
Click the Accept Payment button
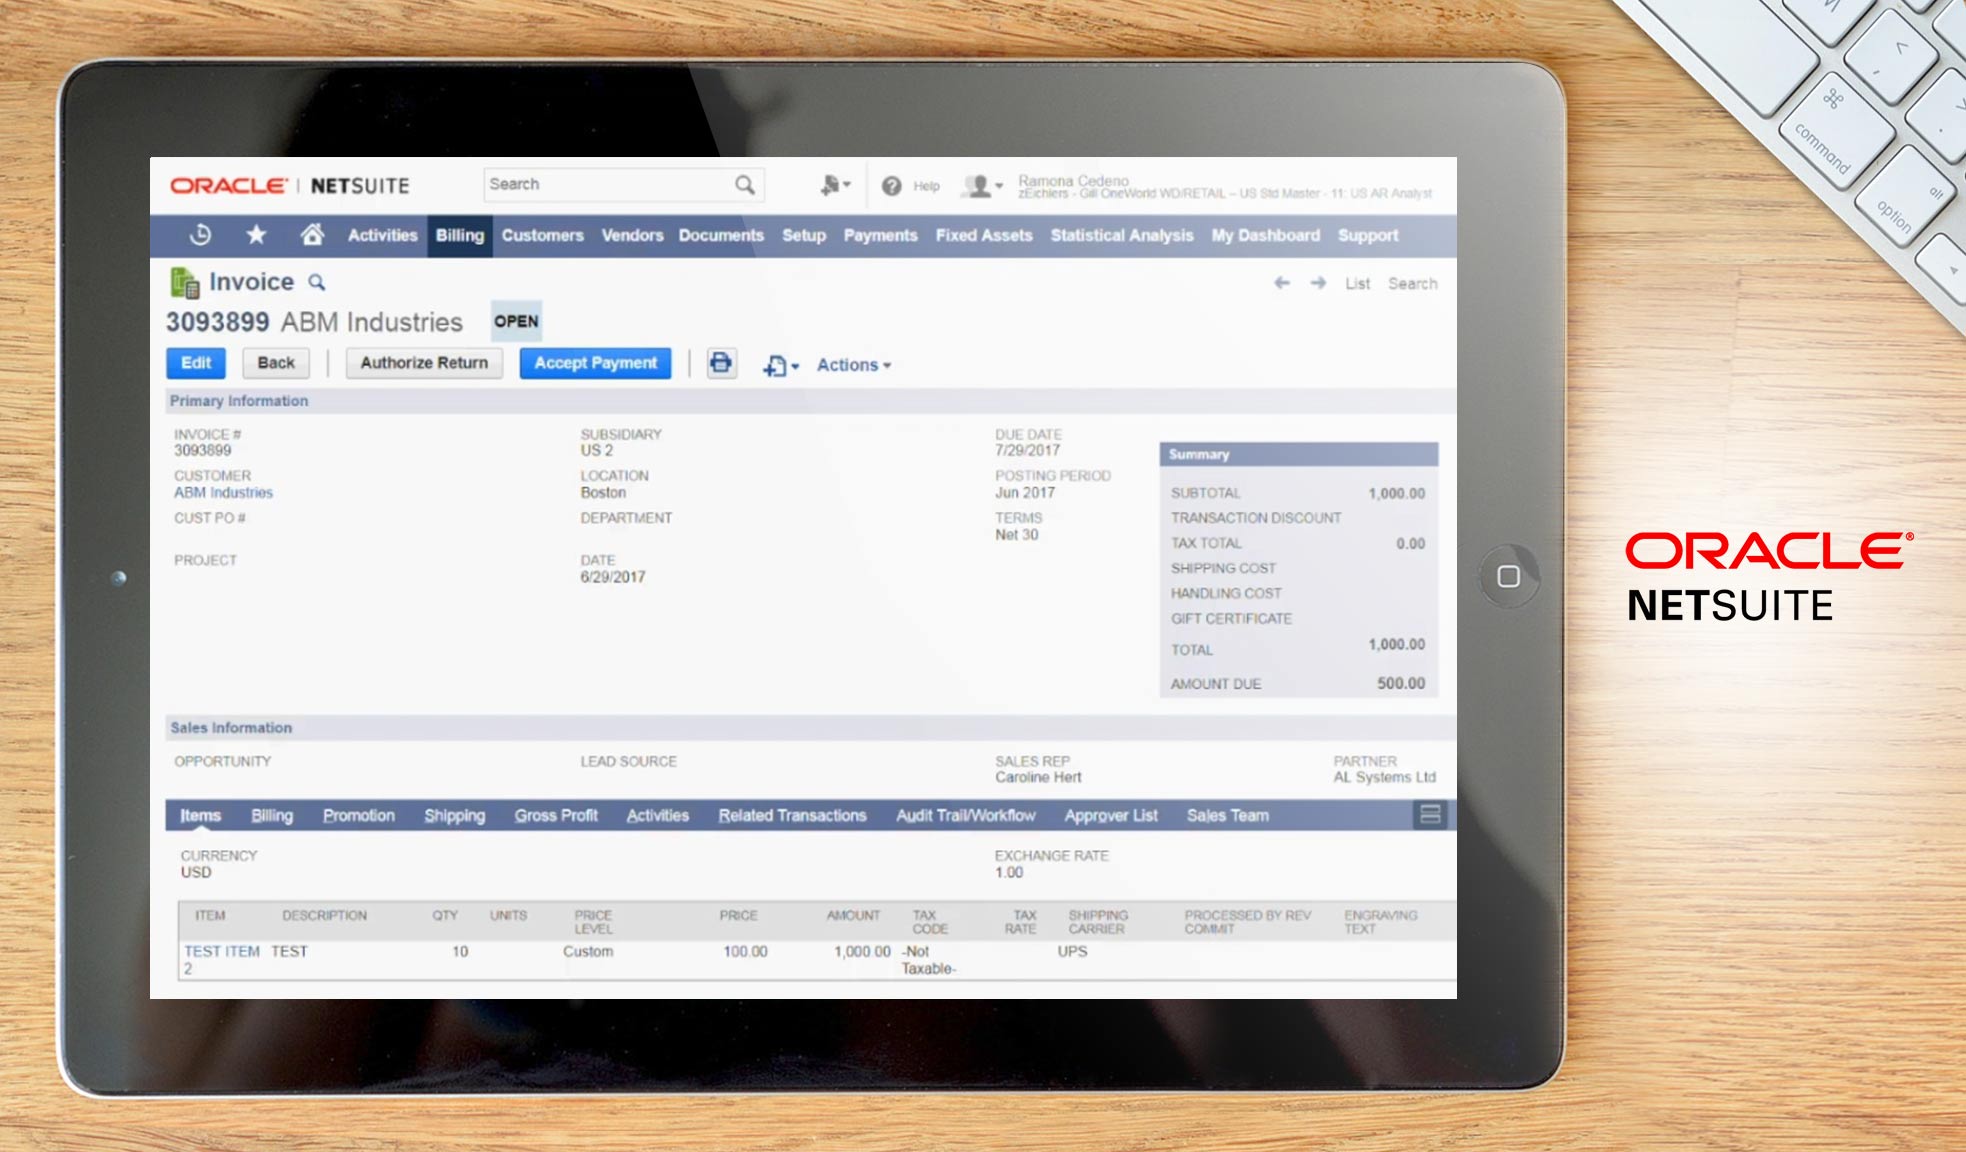(595, 363)
